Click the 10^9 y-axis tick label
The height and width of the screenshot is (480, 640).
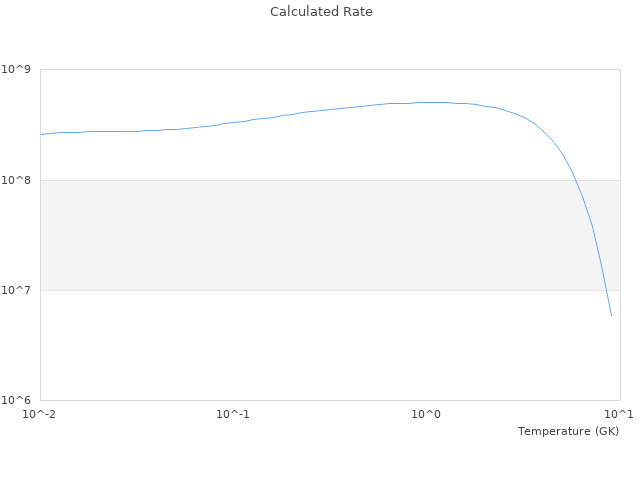(x=18, y=70)
